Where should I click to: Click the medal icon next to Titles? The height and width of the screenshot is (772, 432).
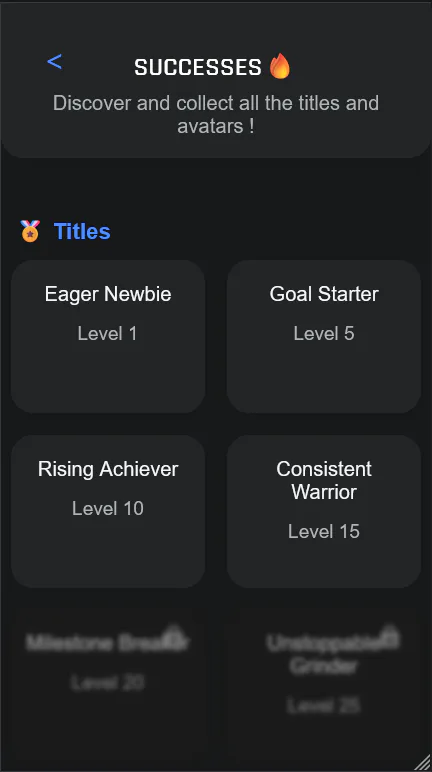(30, 231)
